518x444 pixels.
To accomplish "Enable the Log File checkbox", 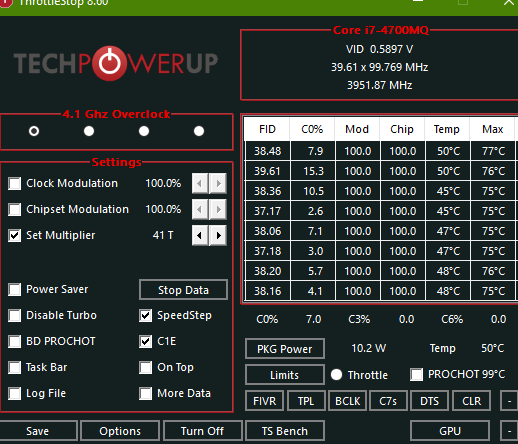I will point(15,393).
